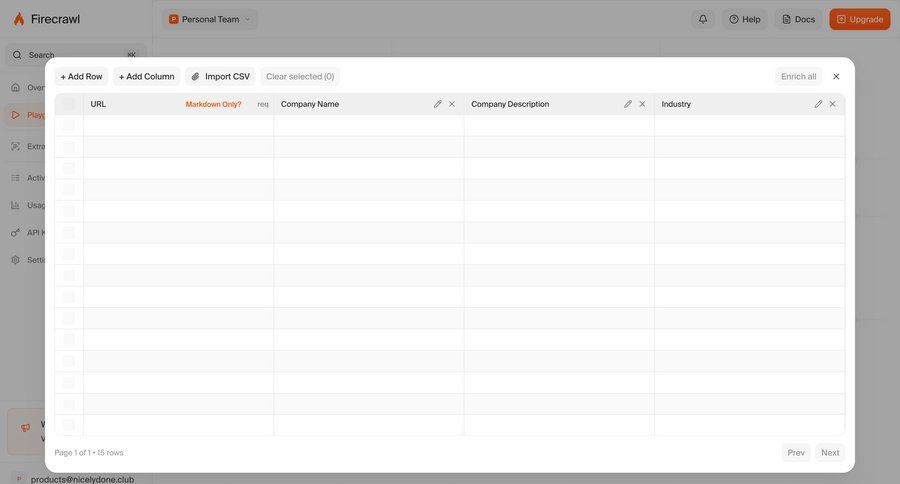Screen dimensions: 900x484
Task: Click the Add Column button
Action: point(146,76)
